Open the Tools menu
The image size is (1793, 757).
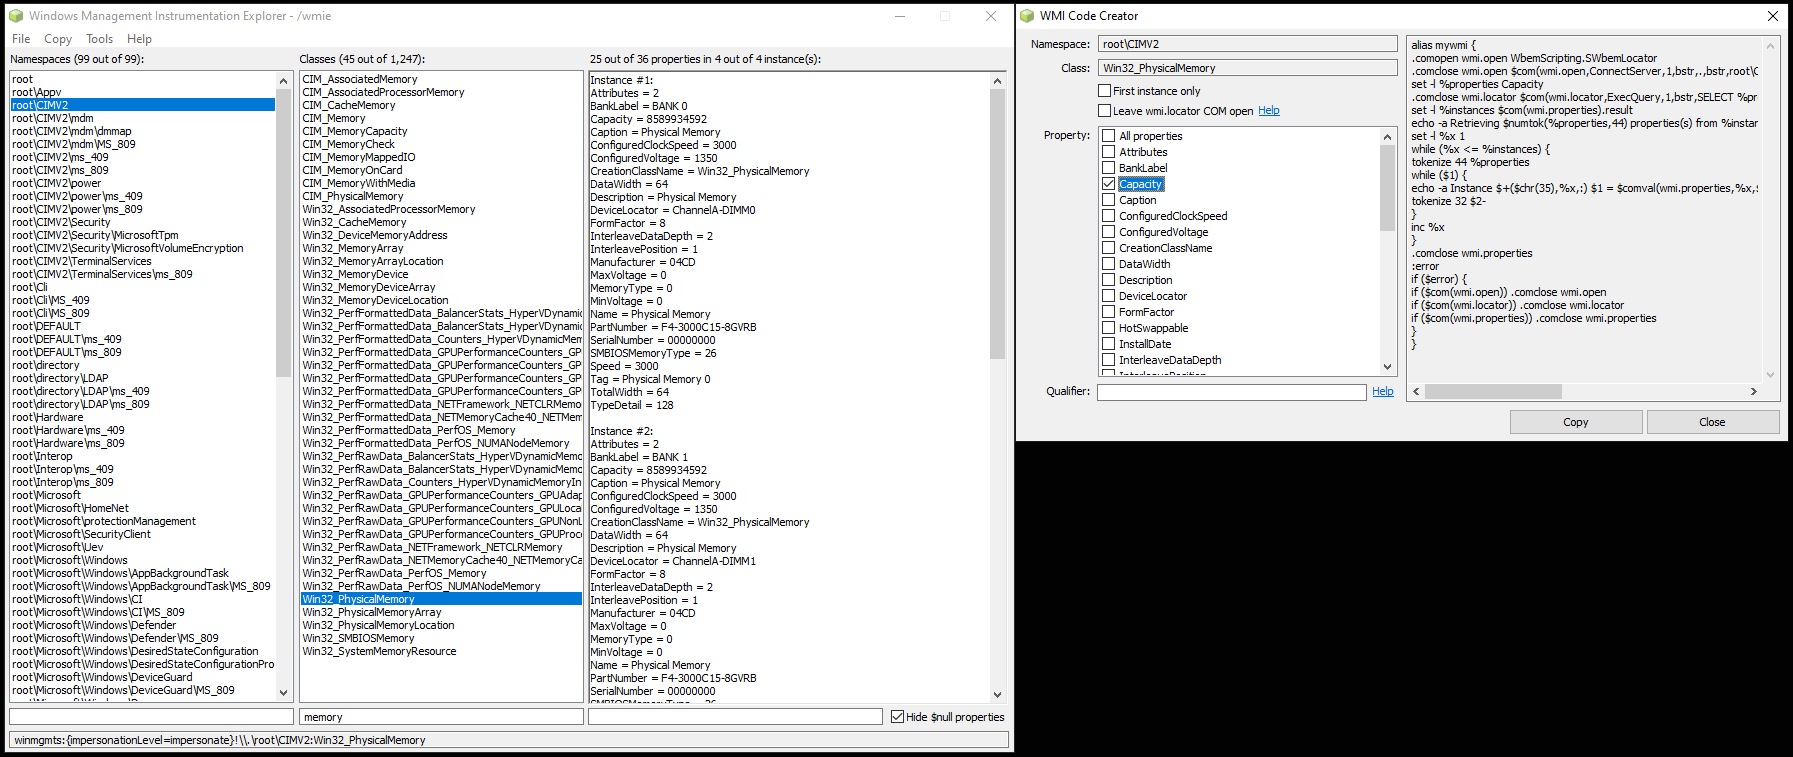tap(99, 39)
